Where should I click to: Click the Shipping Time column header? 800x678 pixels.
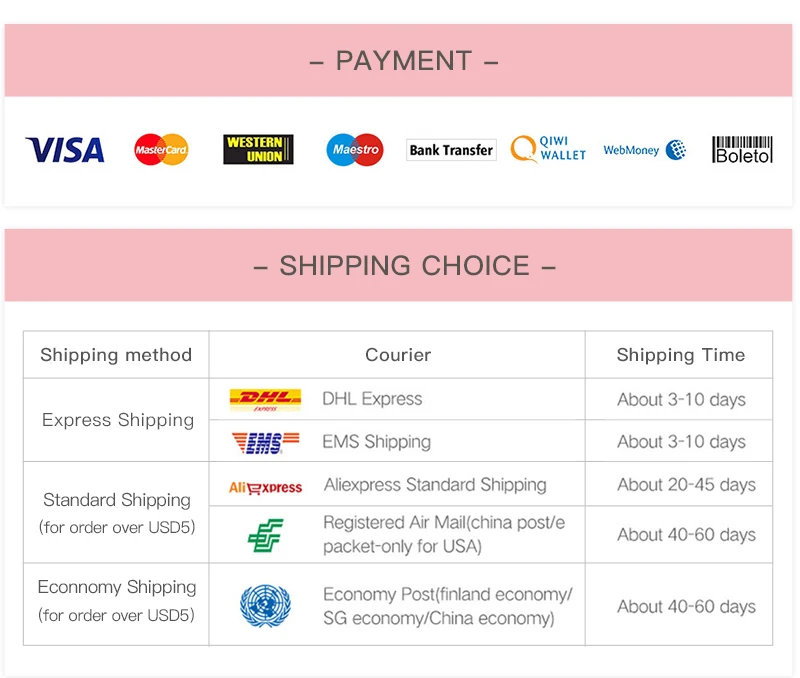[x=680, y=355]
